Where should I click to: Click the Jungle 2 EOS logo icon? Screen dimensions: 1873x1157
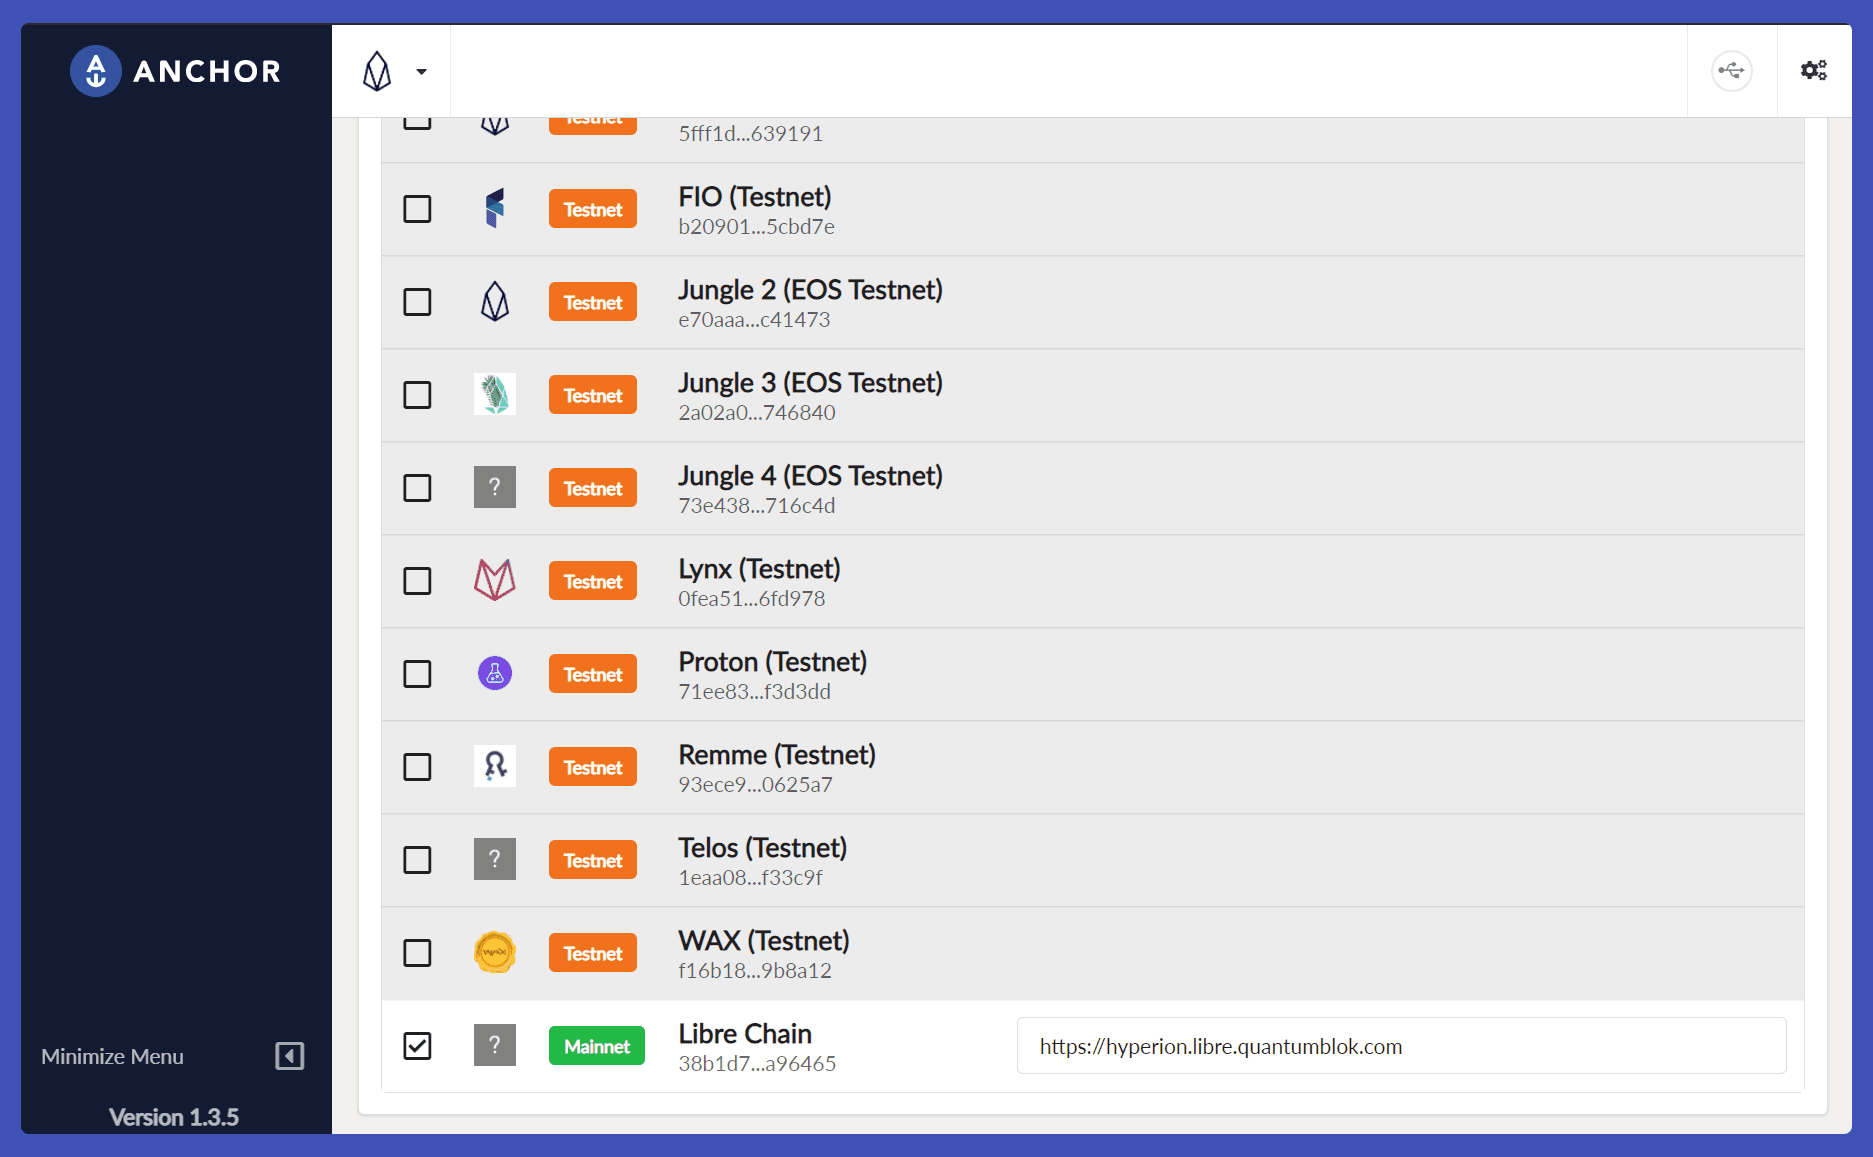(495, 301)
